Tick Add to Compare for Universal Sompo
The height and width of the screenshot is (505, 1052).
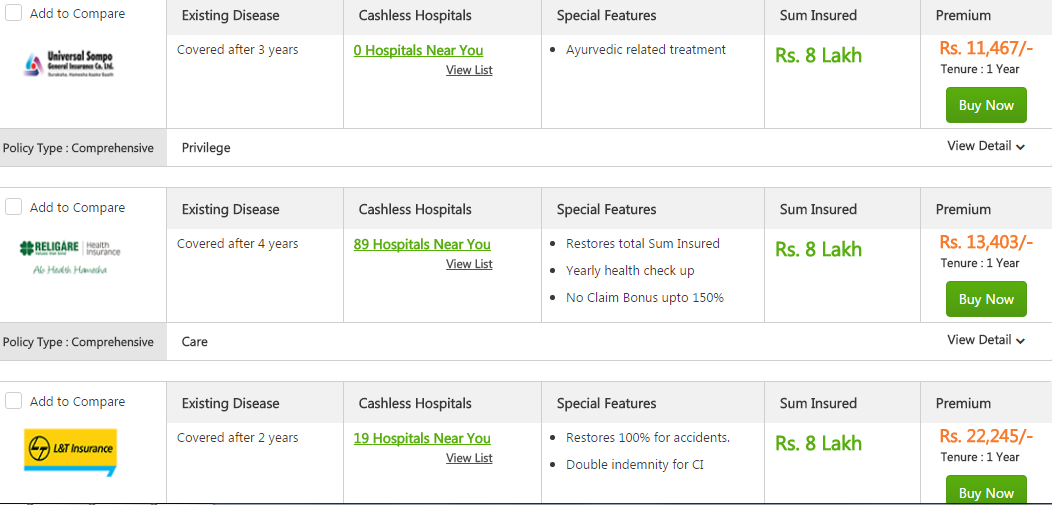click(x=13, y=13)
